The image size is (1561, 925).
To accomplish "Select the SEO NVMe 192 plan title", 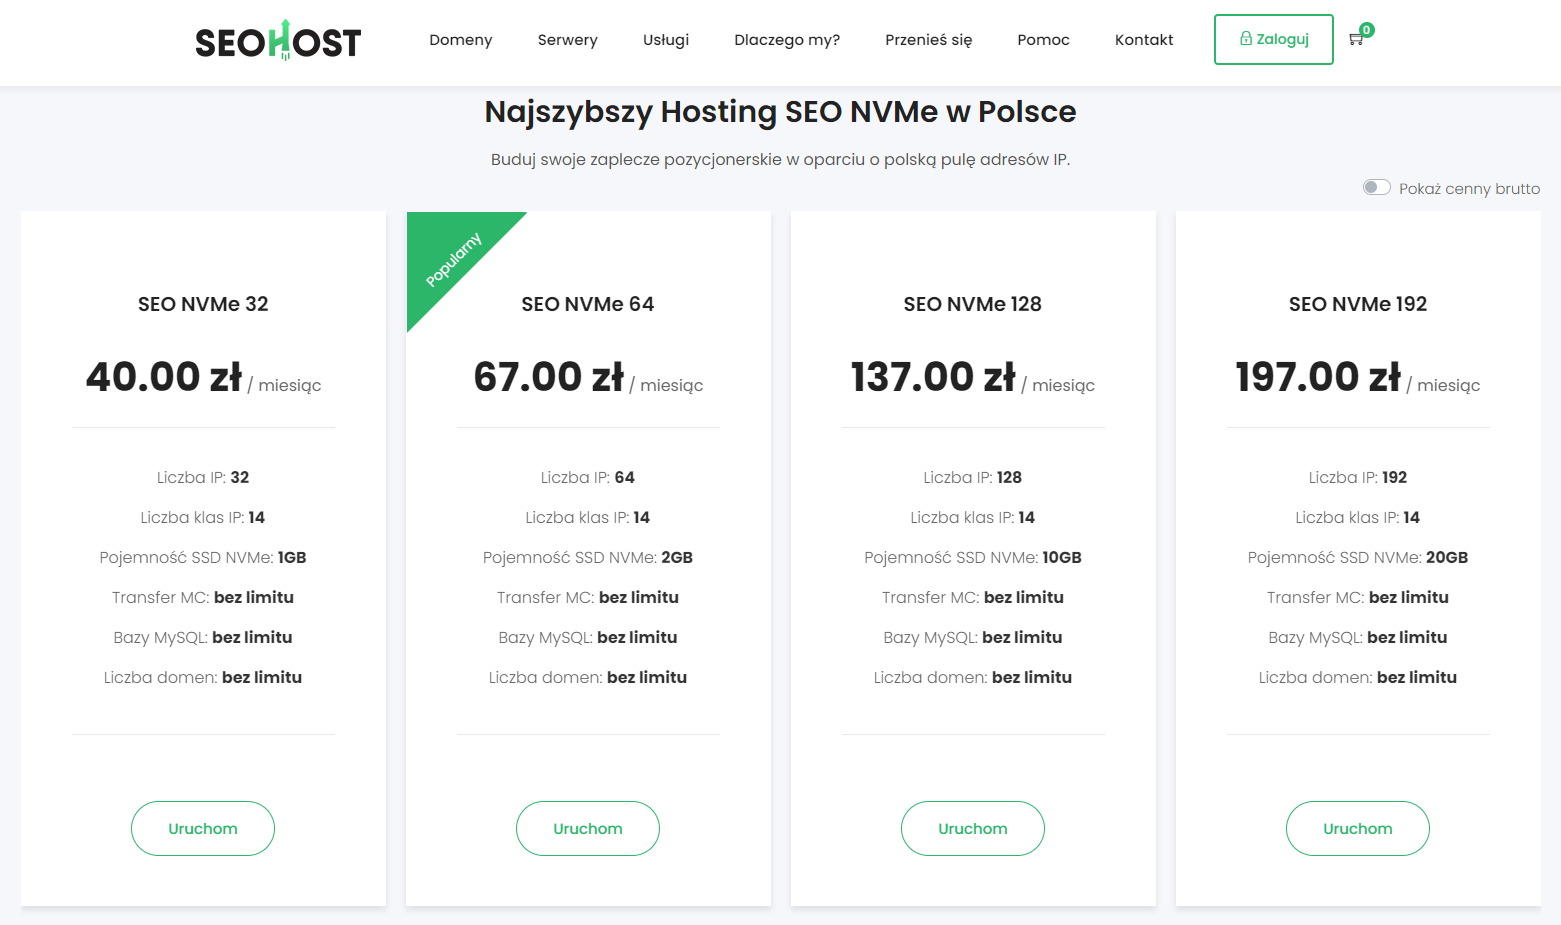I will coord(1358,304).
